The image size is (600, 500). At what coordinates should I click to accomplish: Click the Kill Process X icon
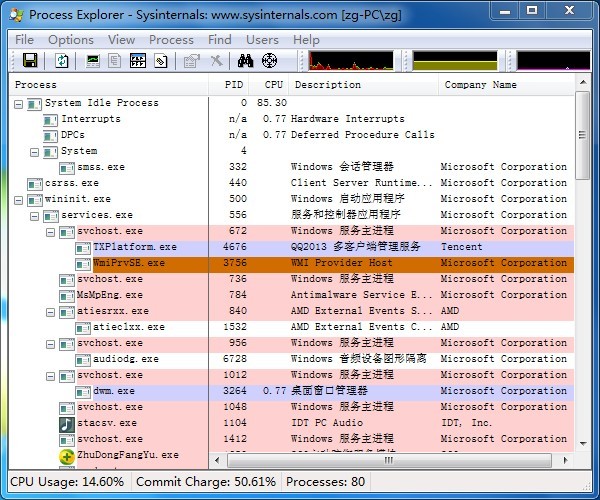(x=216, y=61)
